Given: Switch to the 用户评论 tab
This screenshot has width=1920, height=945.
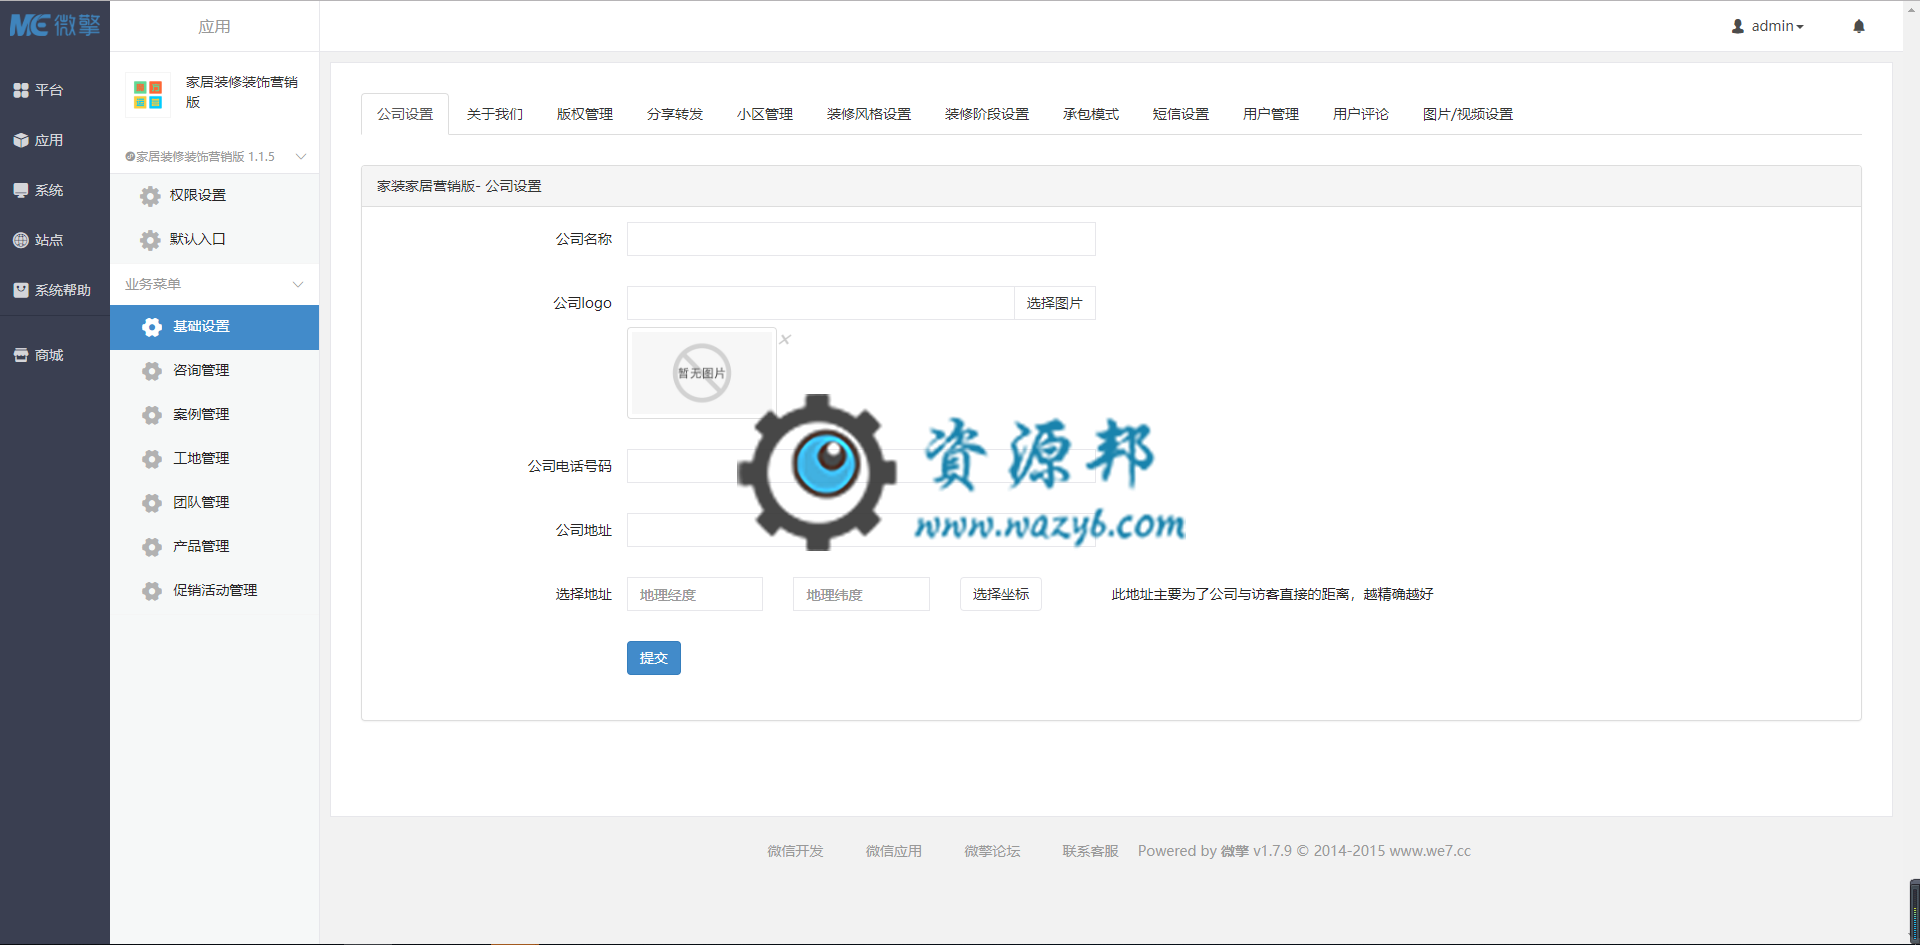Looking at the screenshot, I should [x=1361, y=114].
